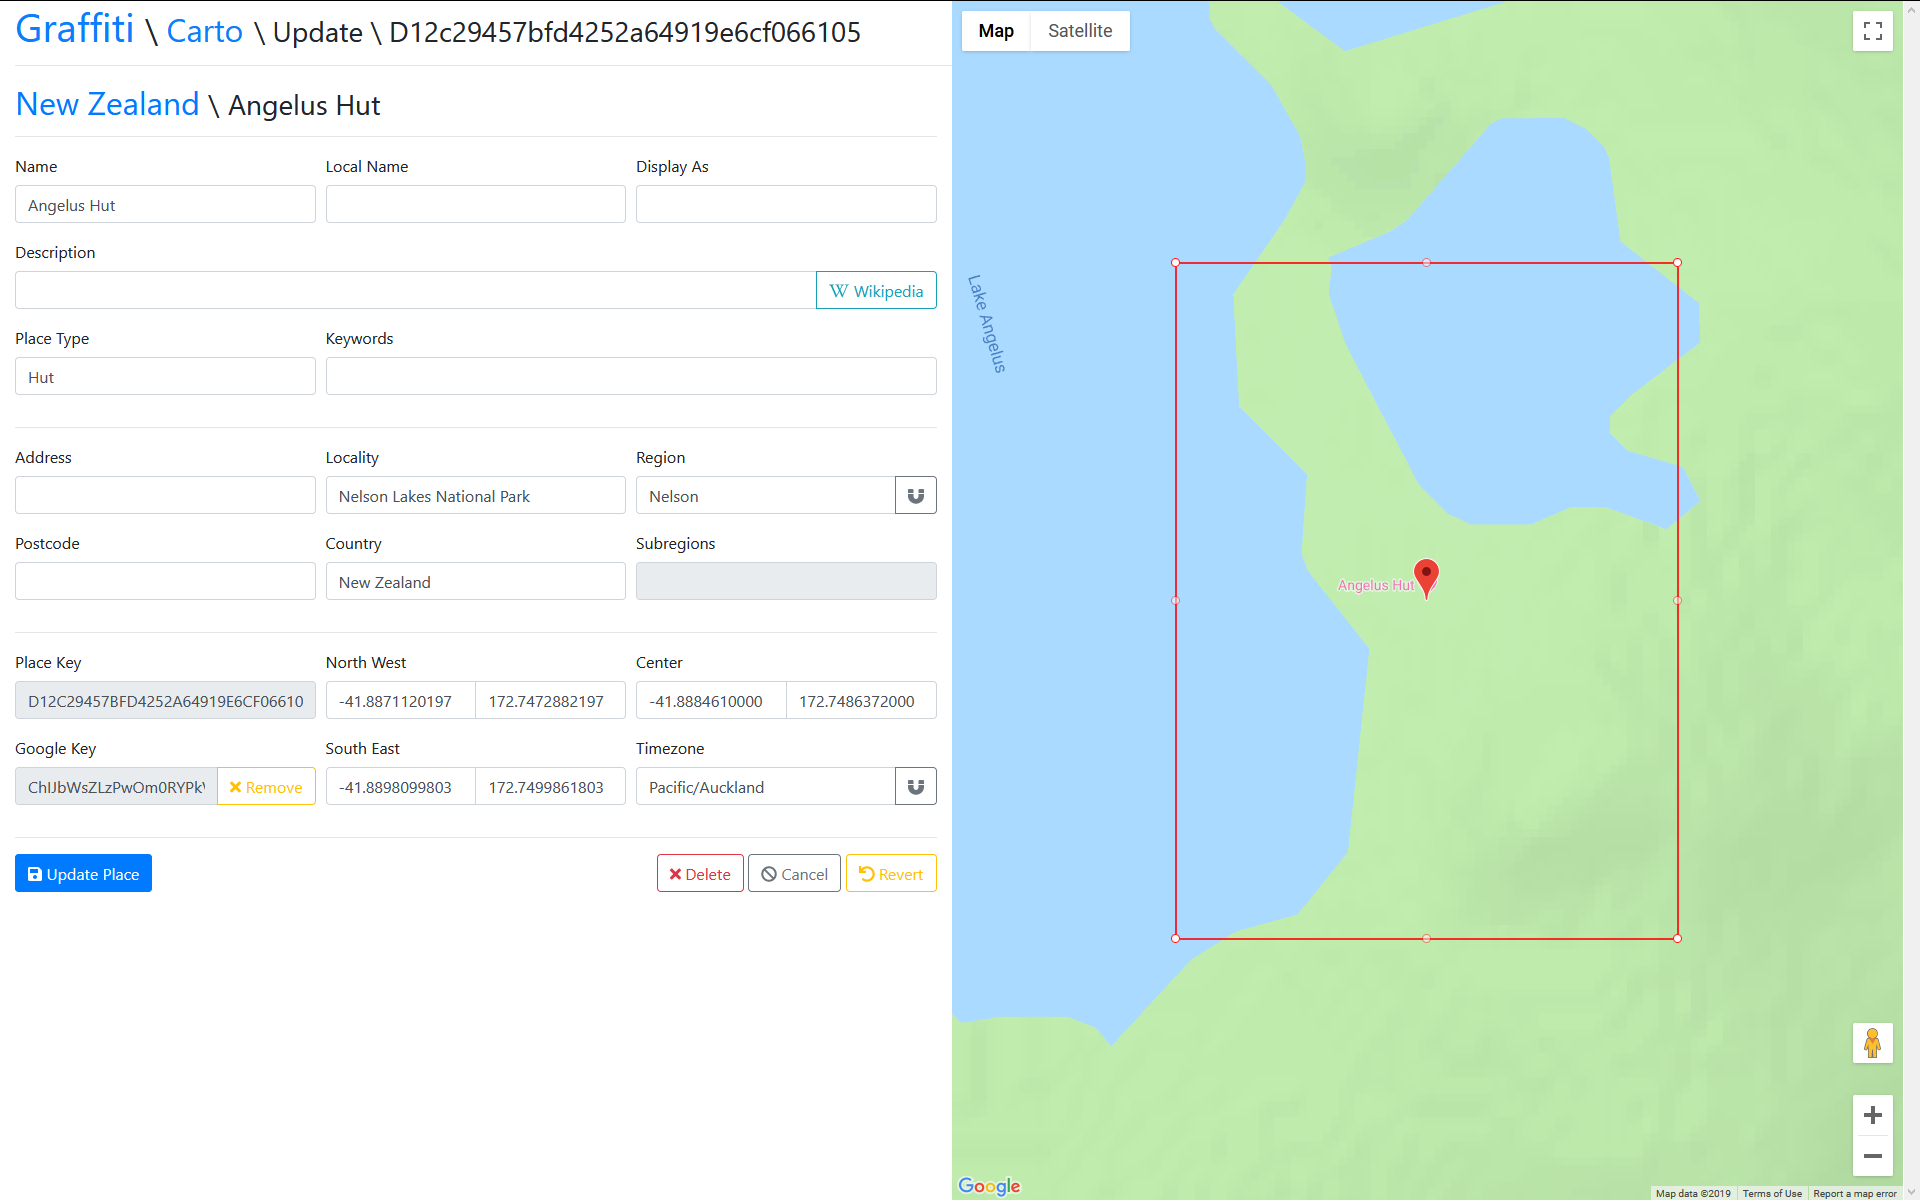Screen dimensions: 1920x1200
Task: Click the red Angelus Hut map pin
Action: [1426, 576]
